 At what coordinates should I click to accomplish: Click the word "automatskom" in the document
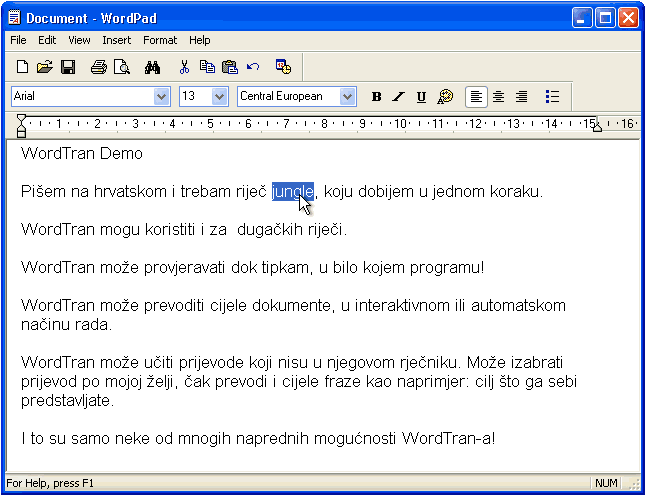click(x=518, y=306)
